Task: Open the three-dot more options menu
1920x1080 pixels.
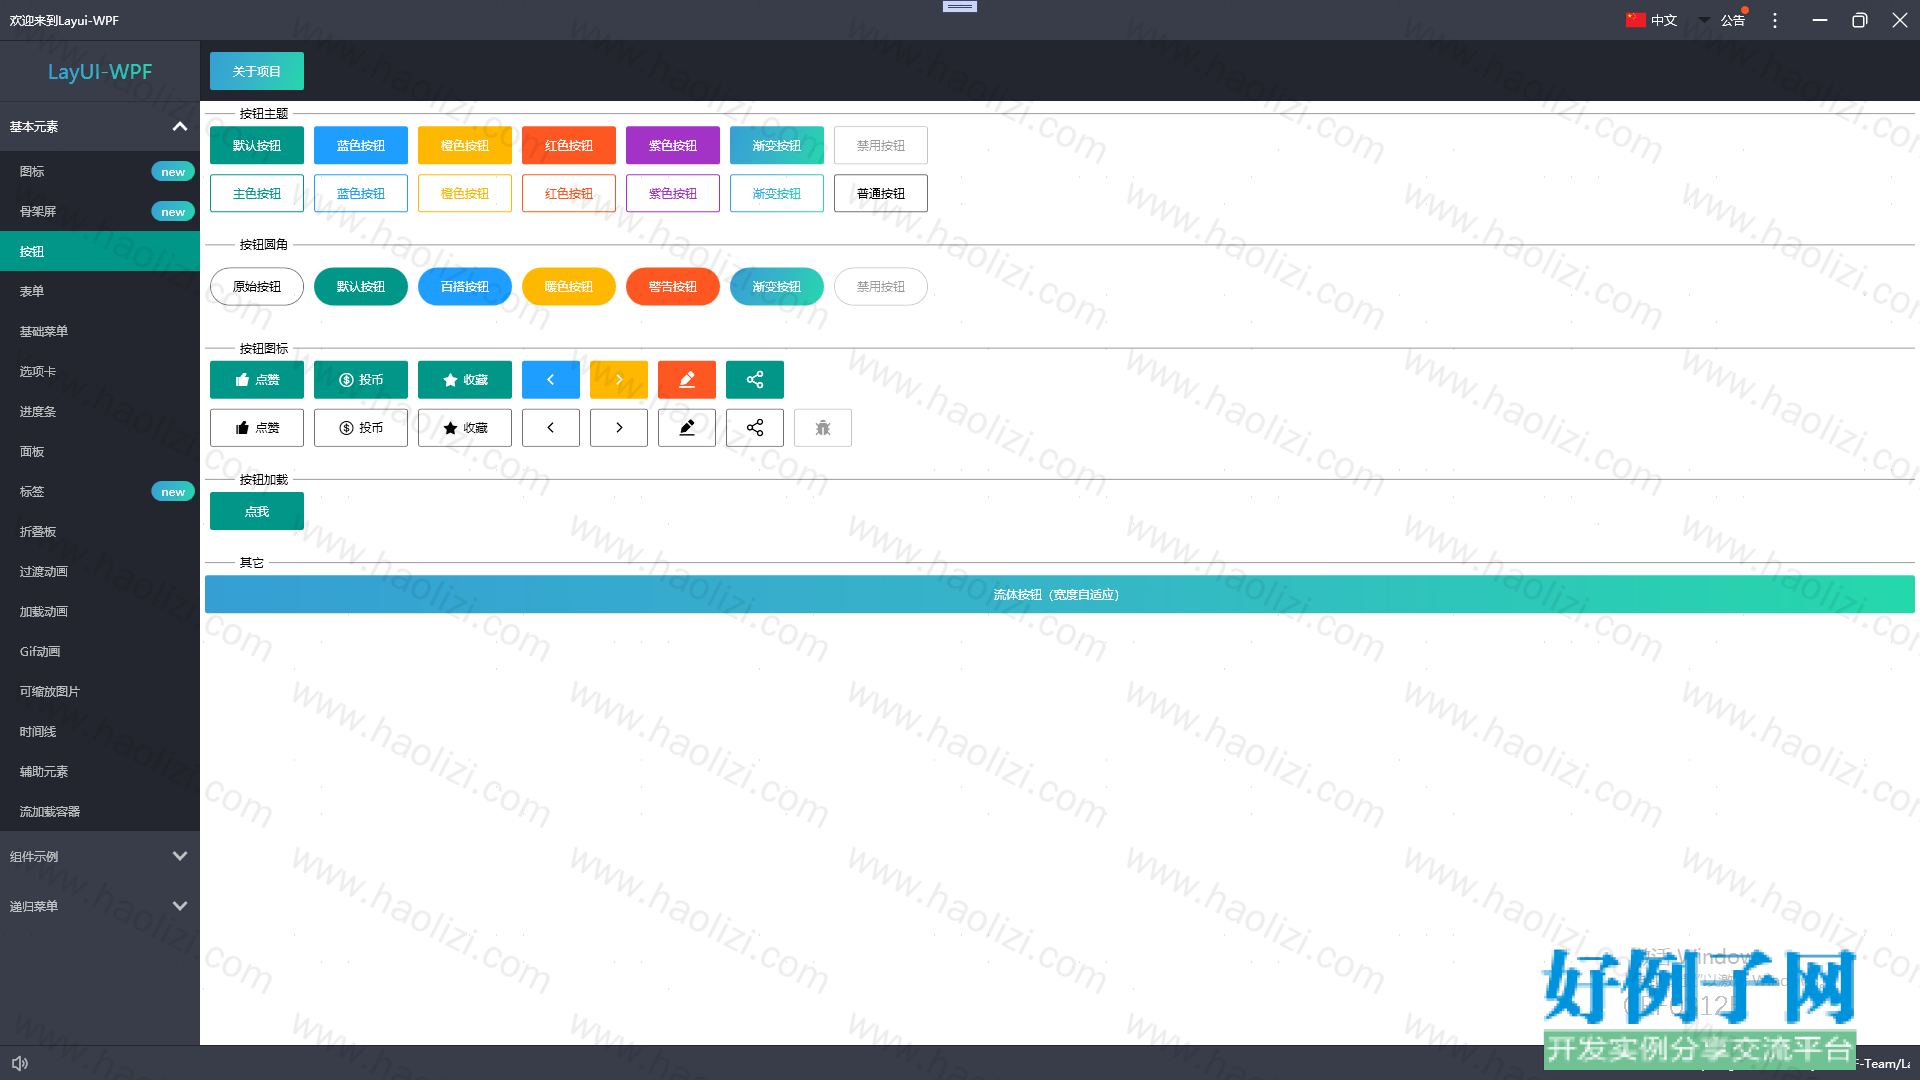Action: (x=1775, y=20)
